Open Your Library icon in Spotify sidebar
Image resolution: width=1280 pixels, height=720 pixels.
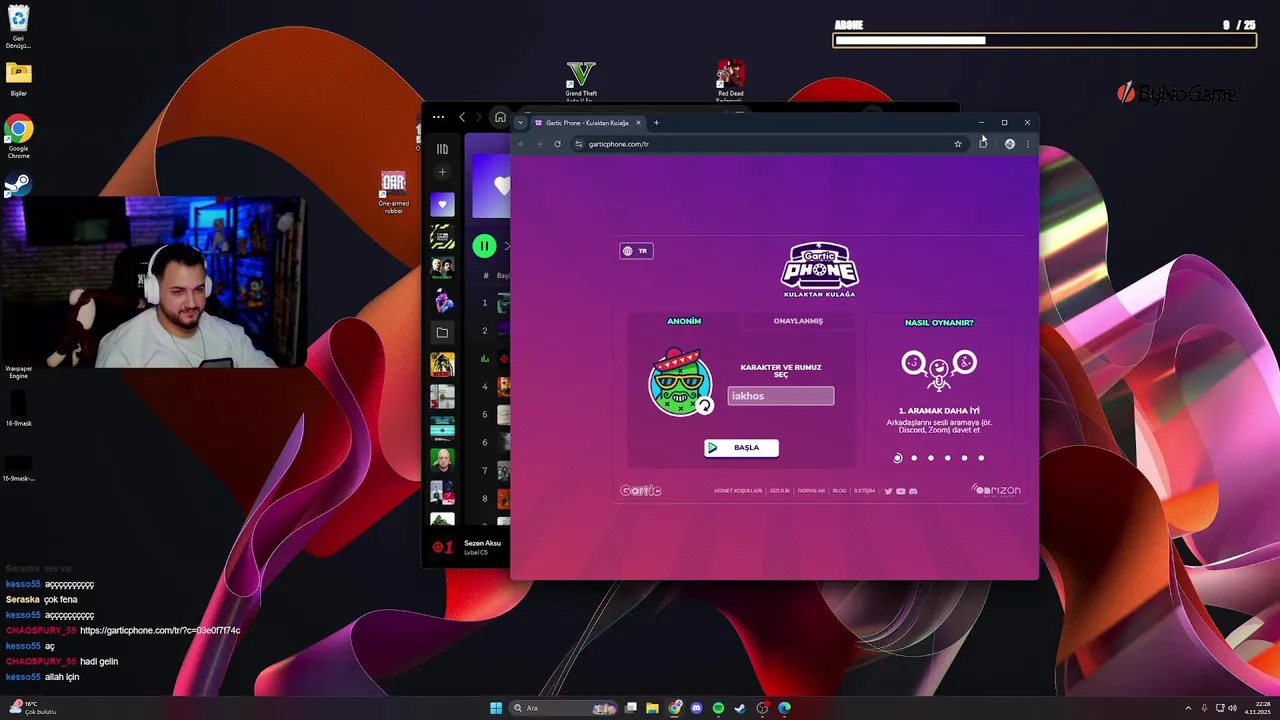pyautogui.click(x=442, y=149)
